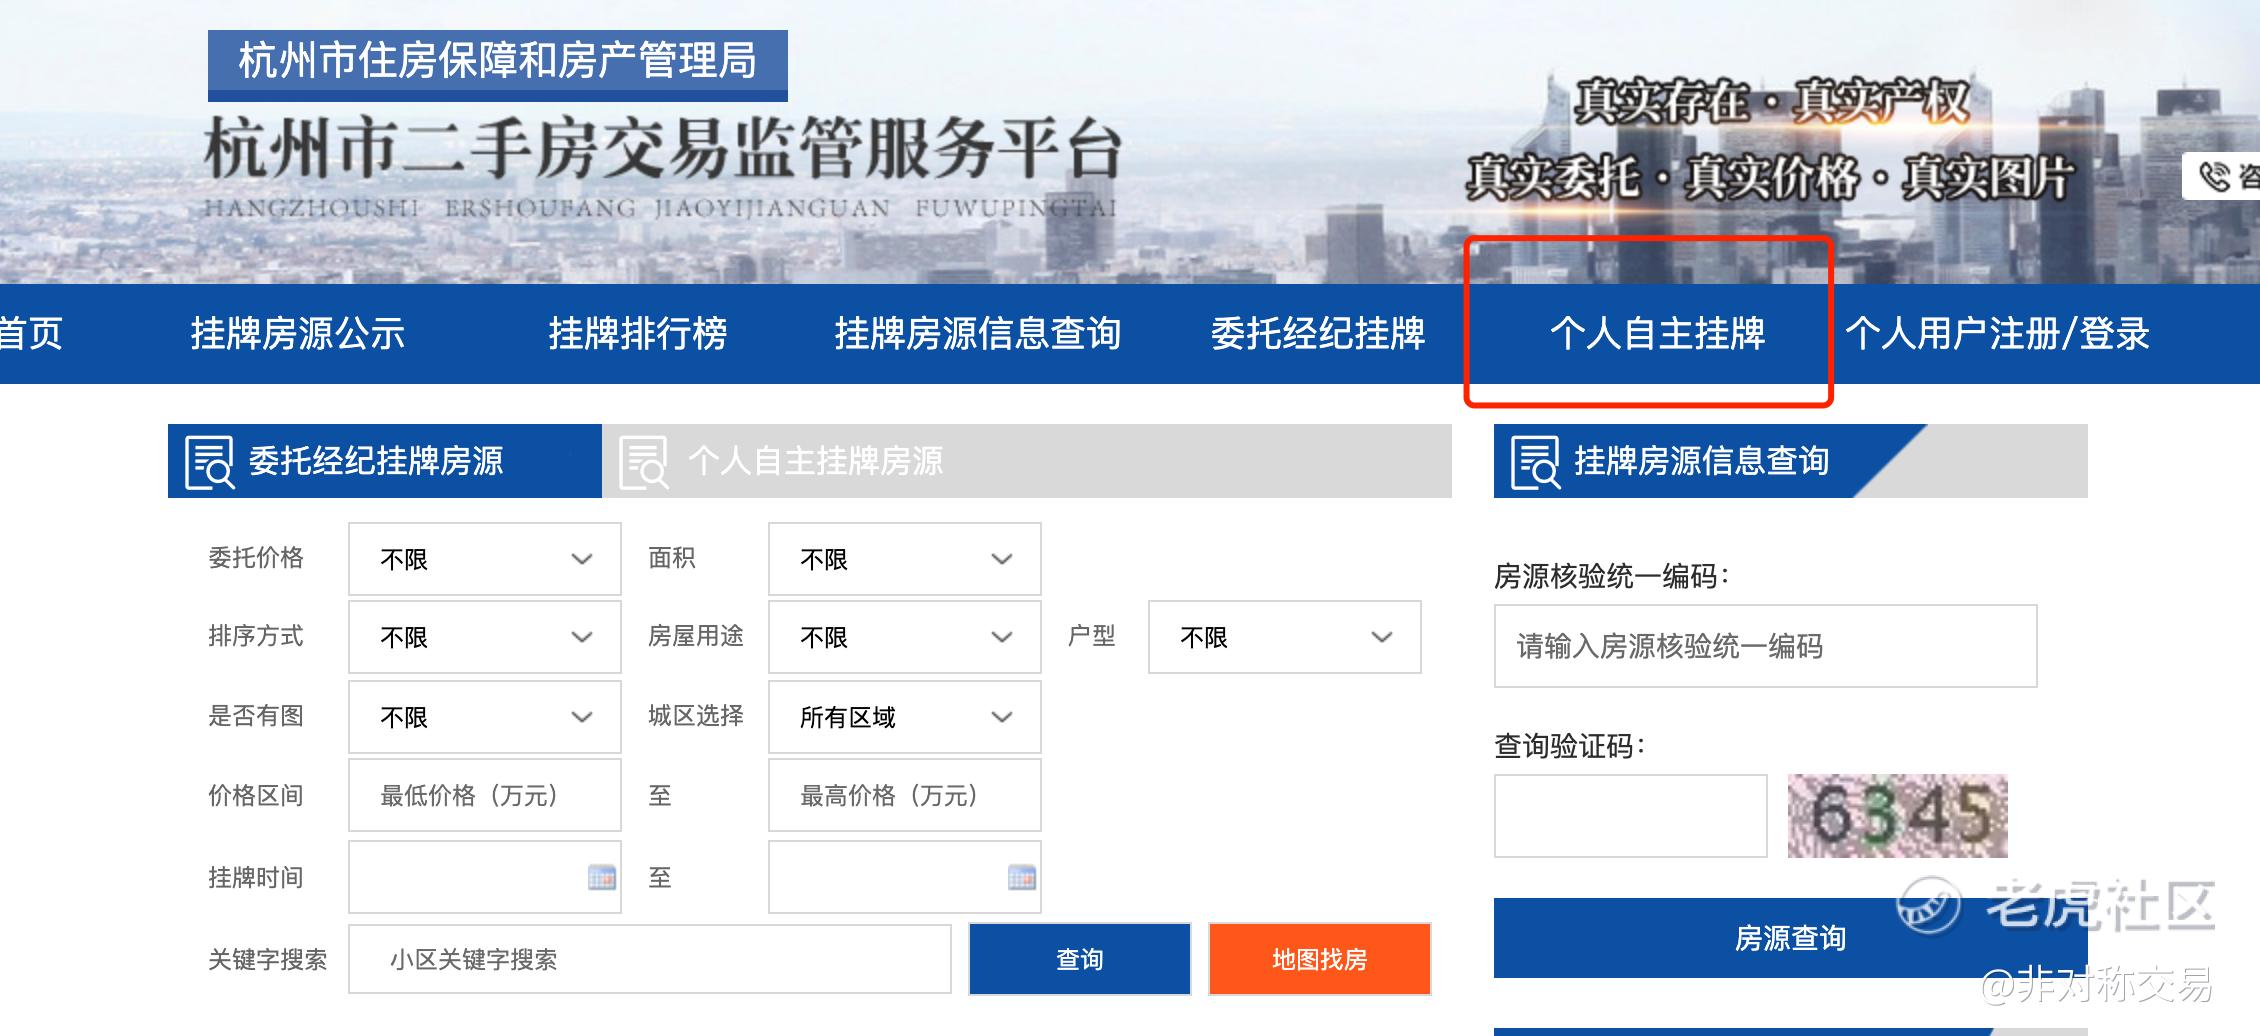The image size is (2260, 1036).
Task: Open the 是否有图 dropdown
Action: click(485, 717)
